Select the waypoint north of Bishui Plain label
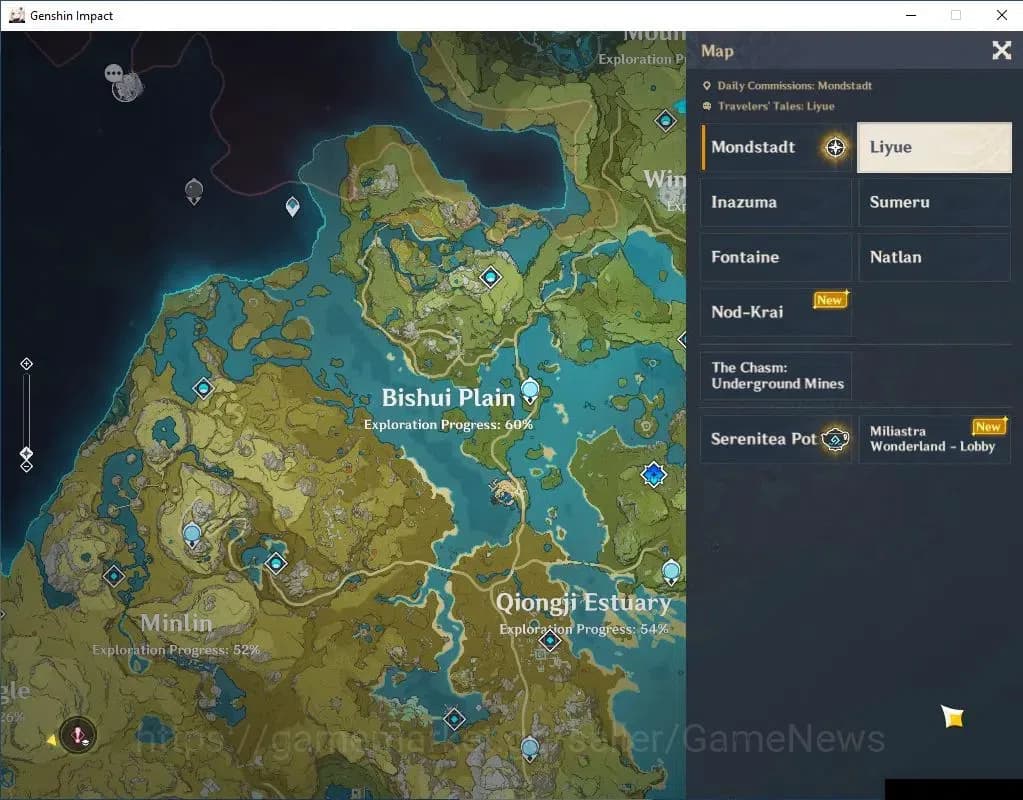This screenshot has width=1023, height=800. pyautogui.click(x=491, y=277)
